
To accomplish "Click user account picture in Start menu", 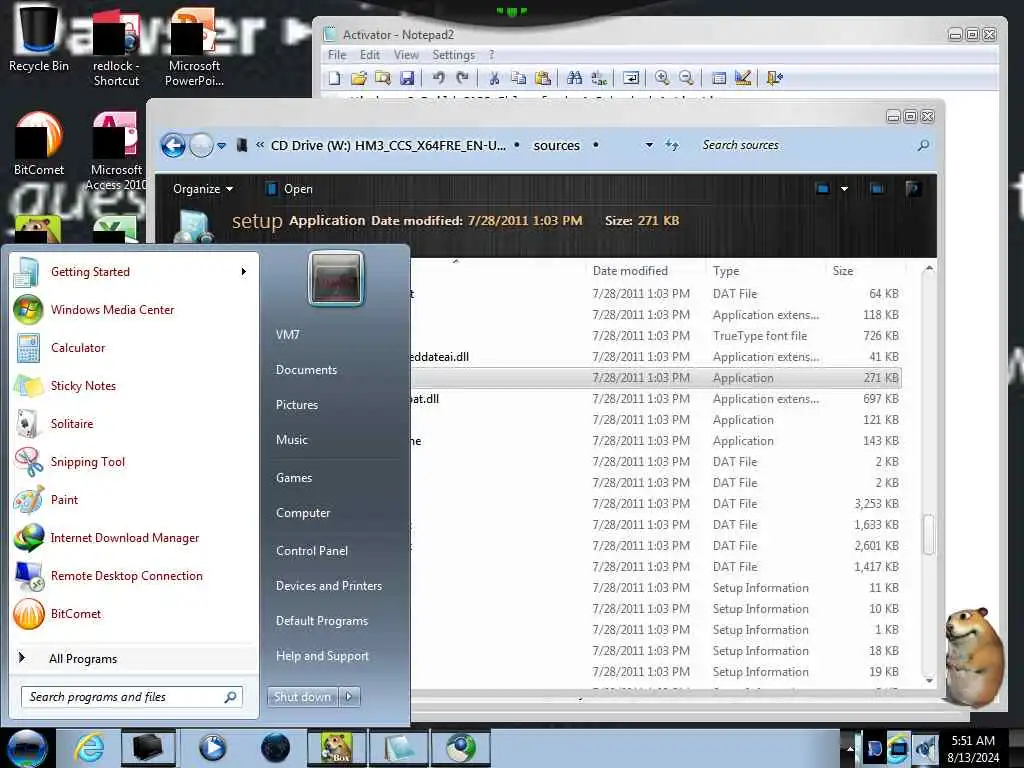I will [x=336, y=279].
